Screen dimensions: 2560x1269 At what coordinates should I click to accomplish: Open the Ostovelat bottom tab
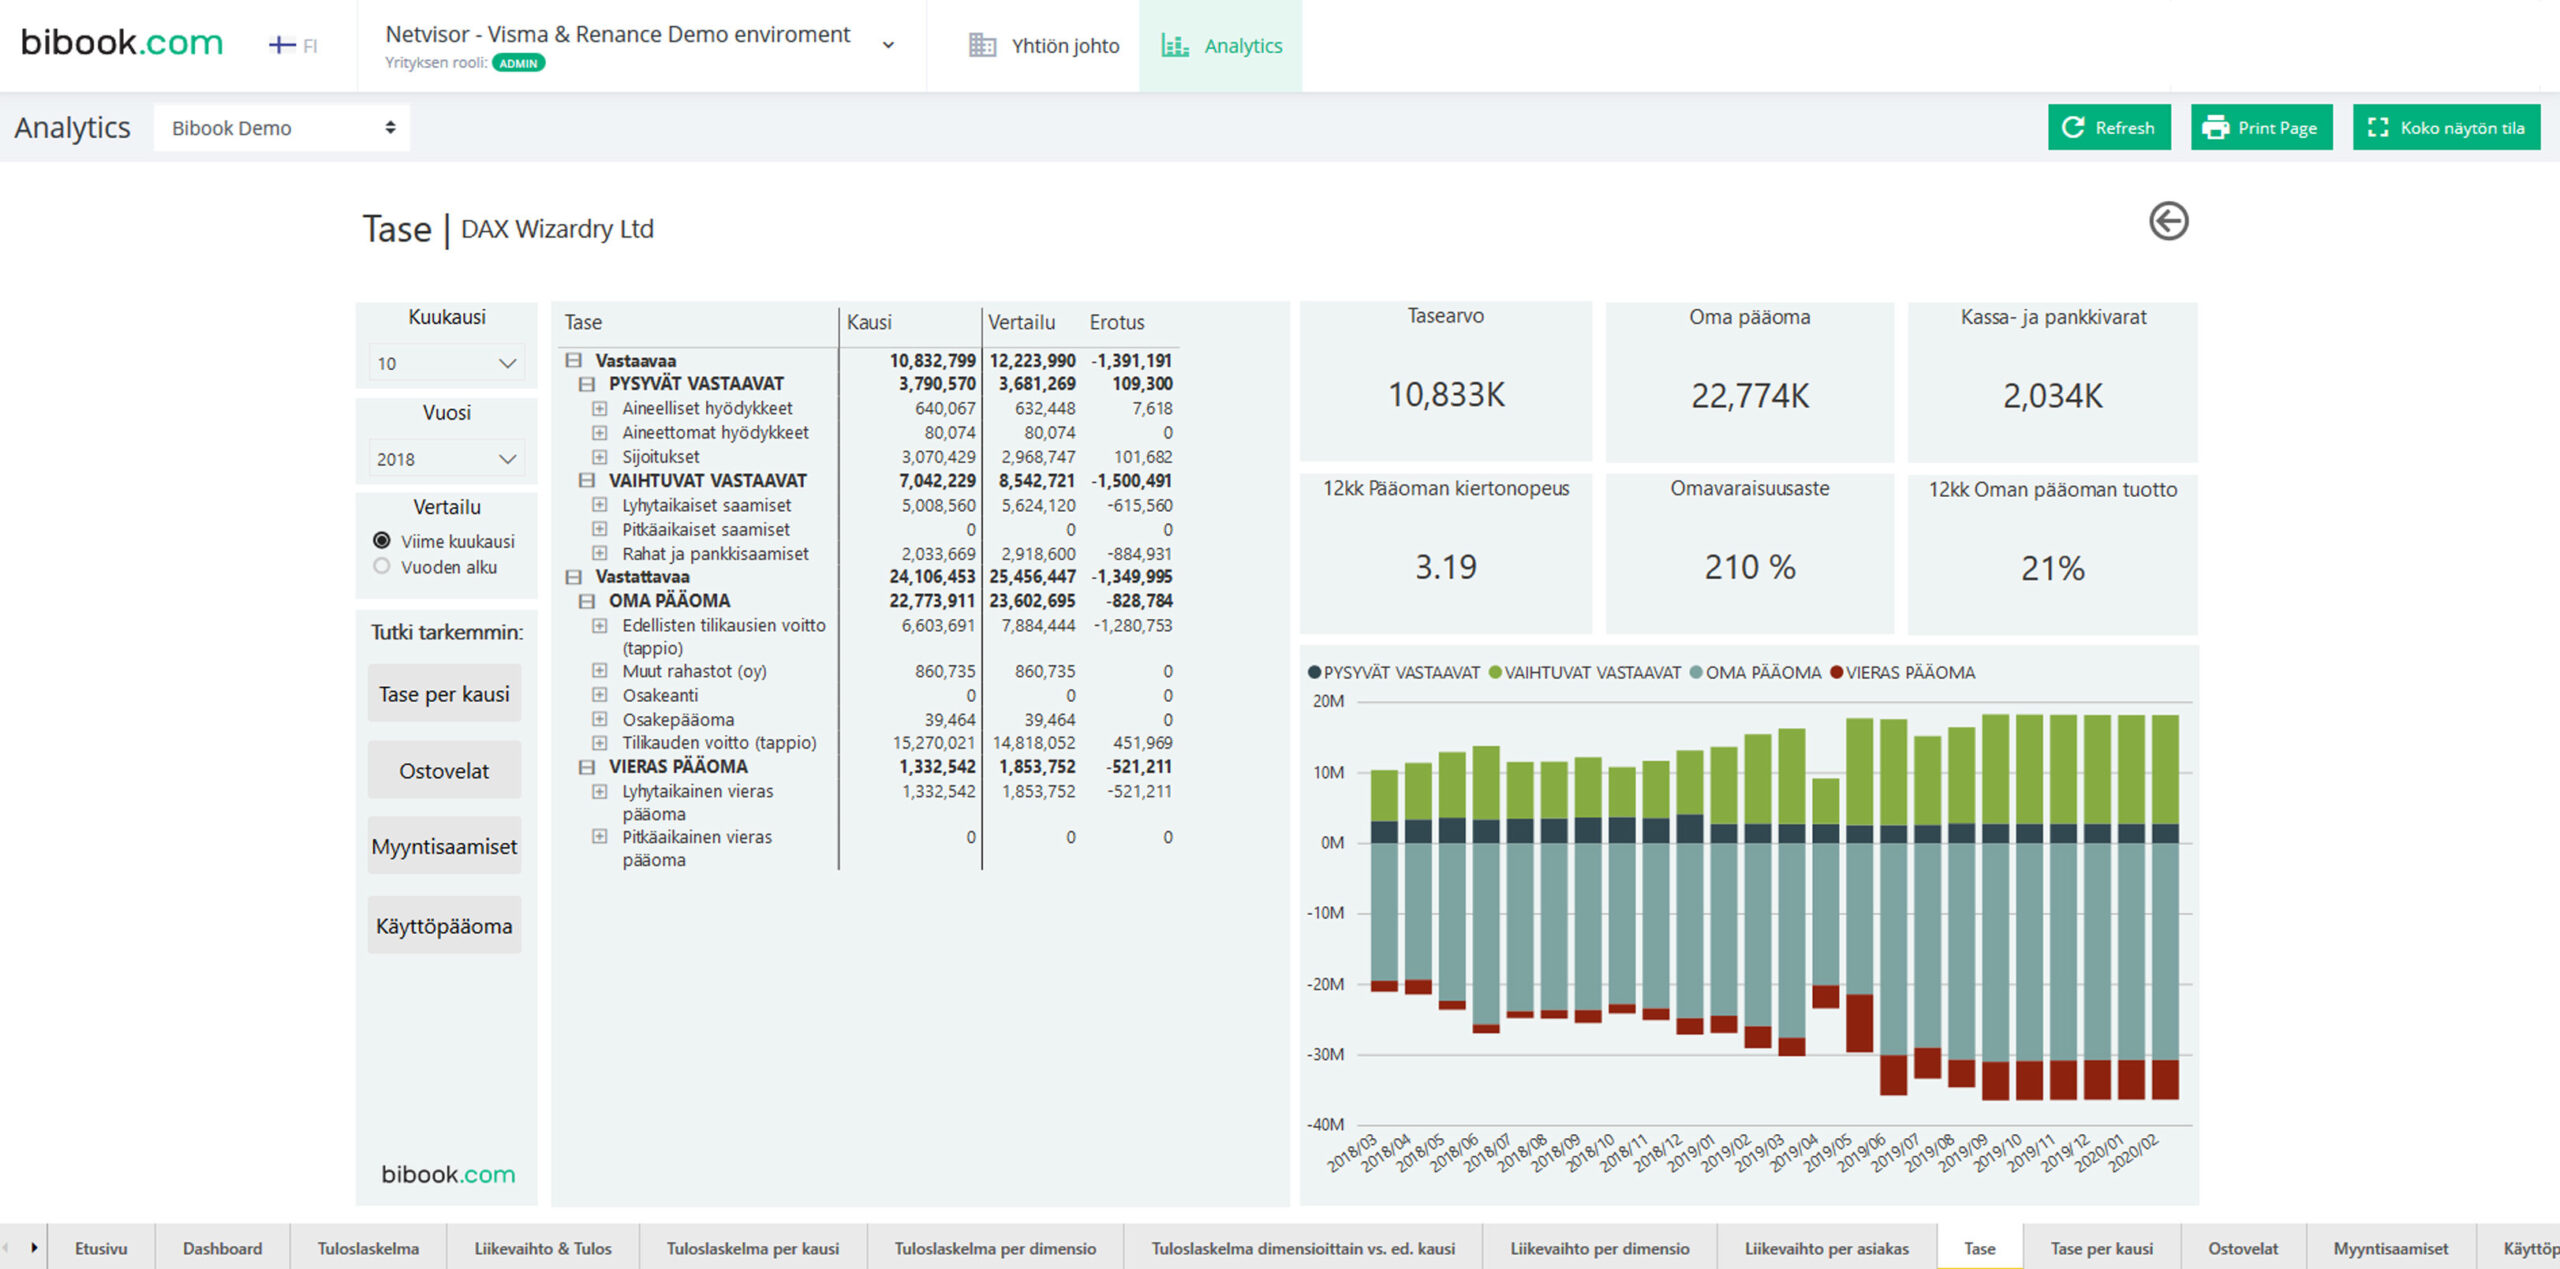(x=2242, y=1248)
